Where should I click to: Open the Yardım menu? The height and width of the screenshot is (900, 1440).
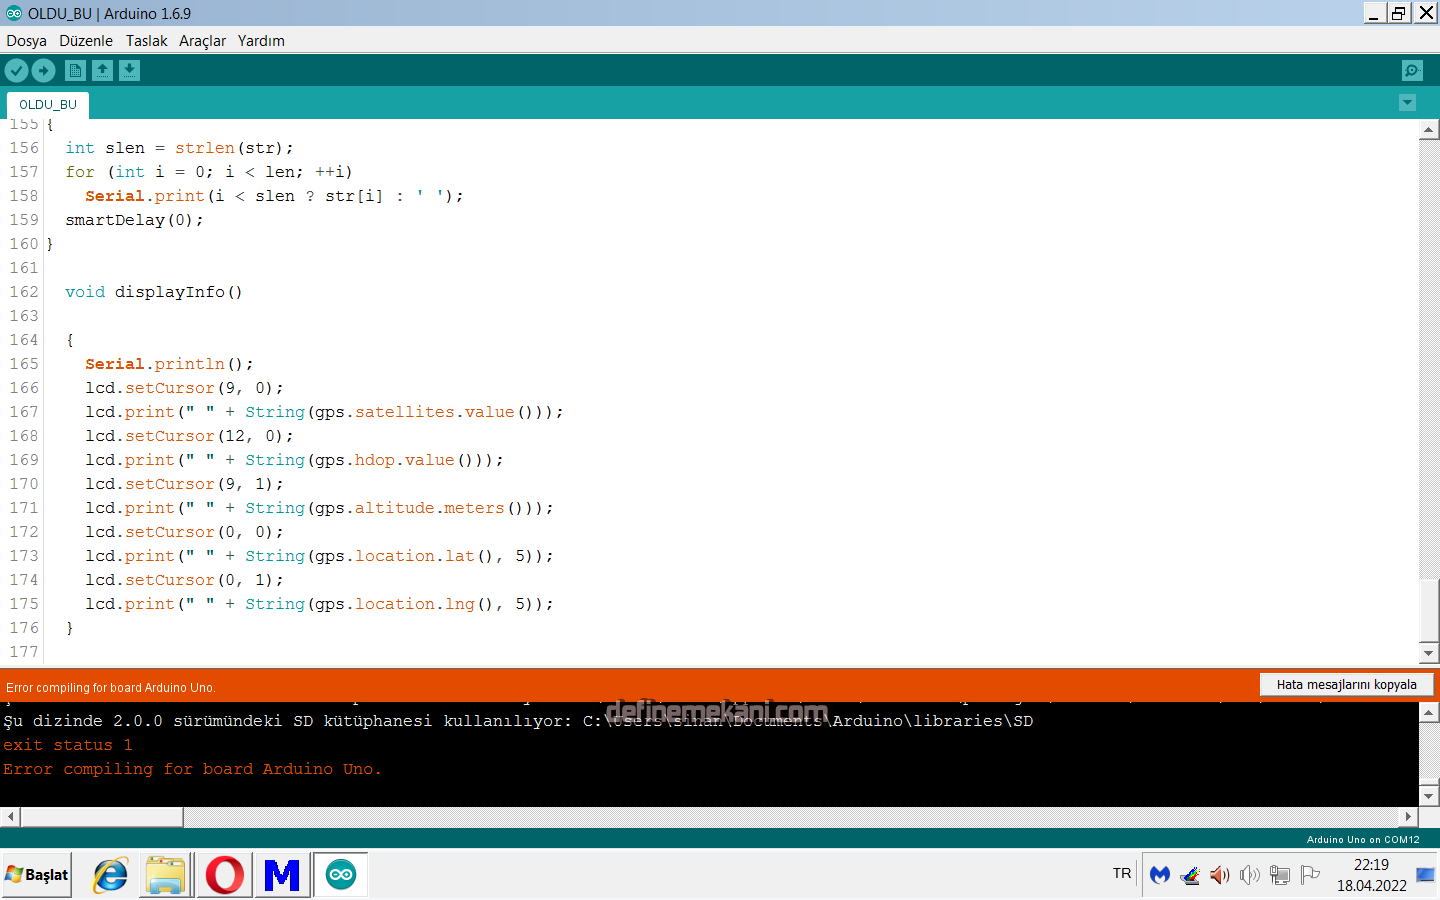260,40
